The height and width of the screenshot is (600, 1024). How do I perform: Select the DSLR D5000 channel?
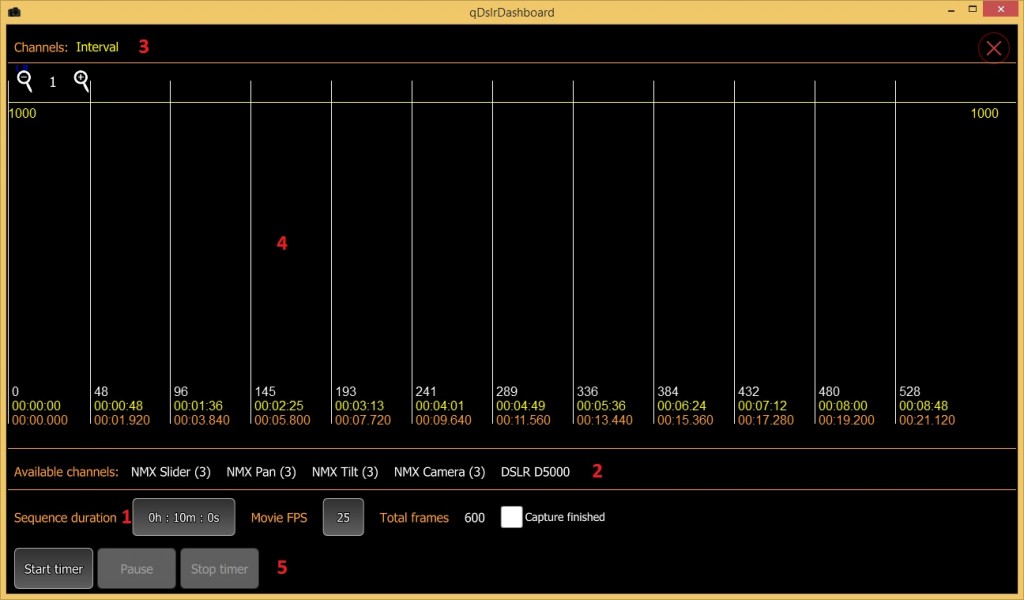(536, 471)
